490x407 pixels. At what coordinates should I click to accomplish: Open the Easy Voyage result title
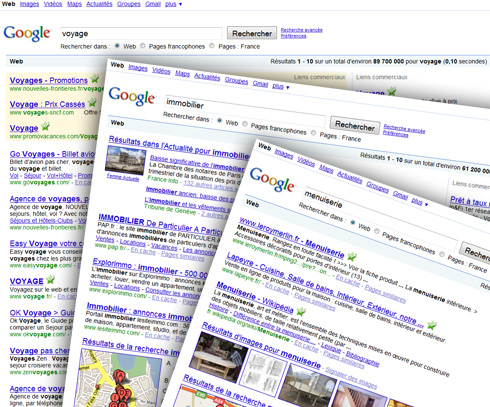46,243
